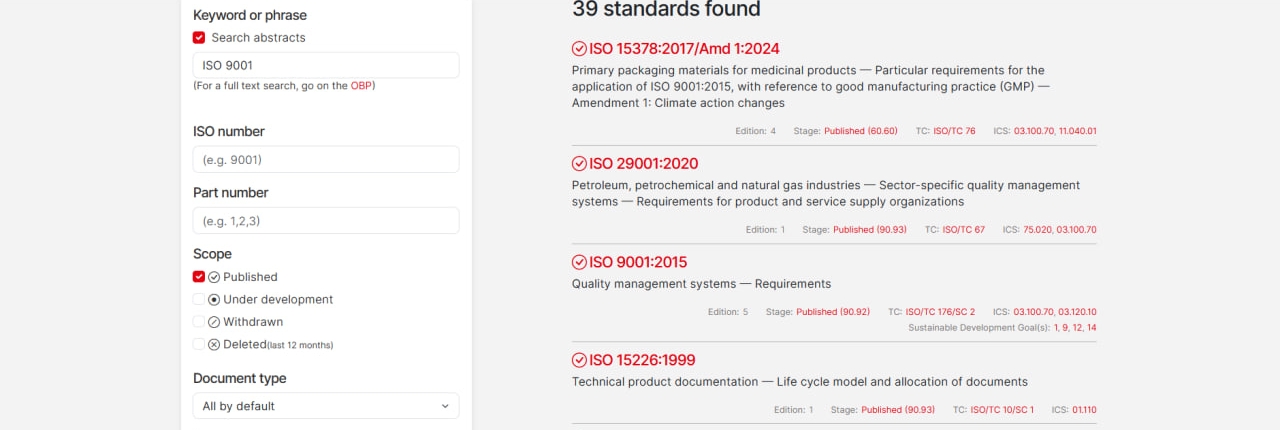Click the keyword field containing ISO 9001

pyautogui.click(x=326, y=66)
